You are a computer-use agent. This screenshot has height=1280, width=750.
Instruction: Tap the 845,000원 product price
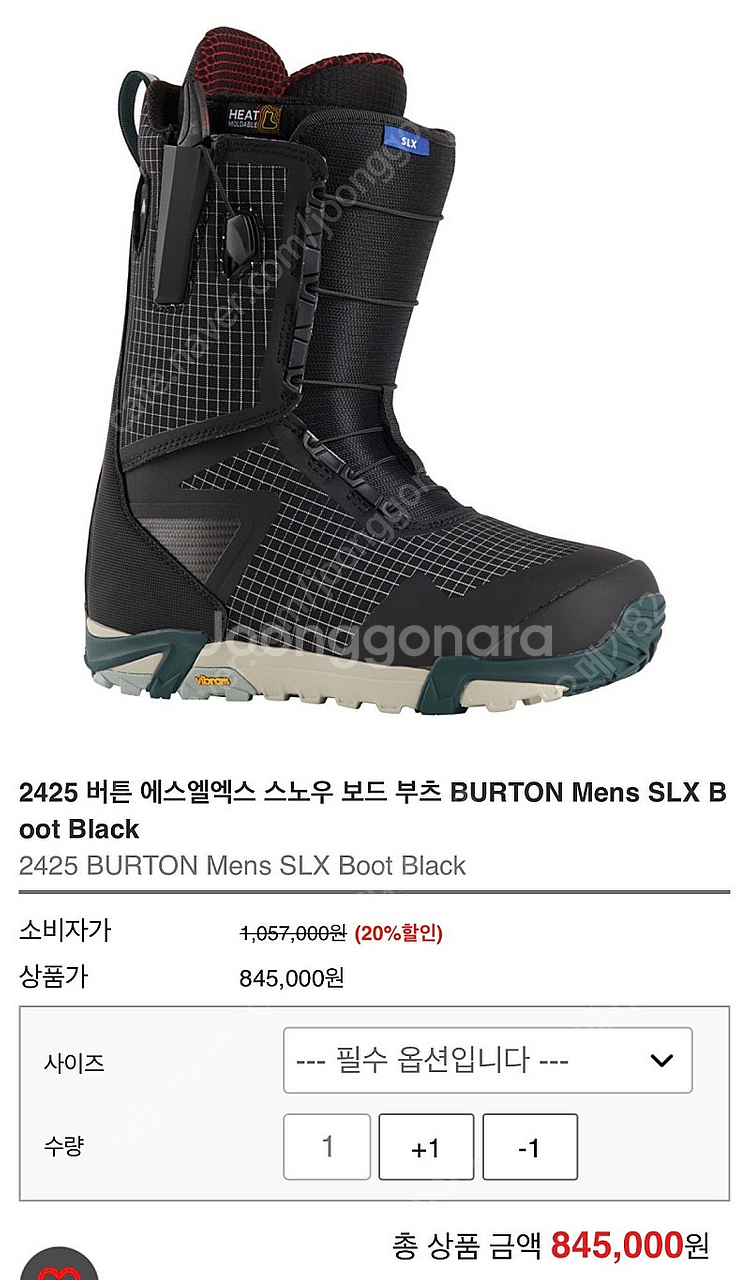tap(292, 977)
